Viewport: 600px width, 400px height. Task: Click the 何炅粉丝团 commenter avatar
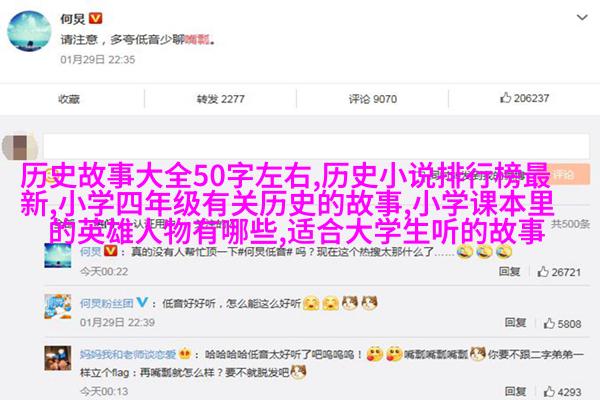58,307
